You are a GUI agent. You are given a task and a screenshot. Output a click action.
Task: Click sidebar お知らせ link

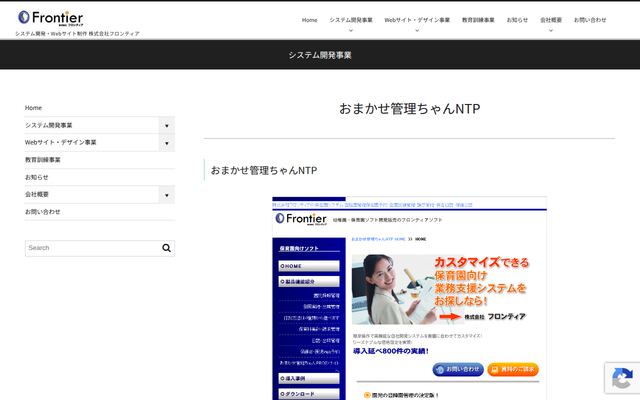(36, 177)
